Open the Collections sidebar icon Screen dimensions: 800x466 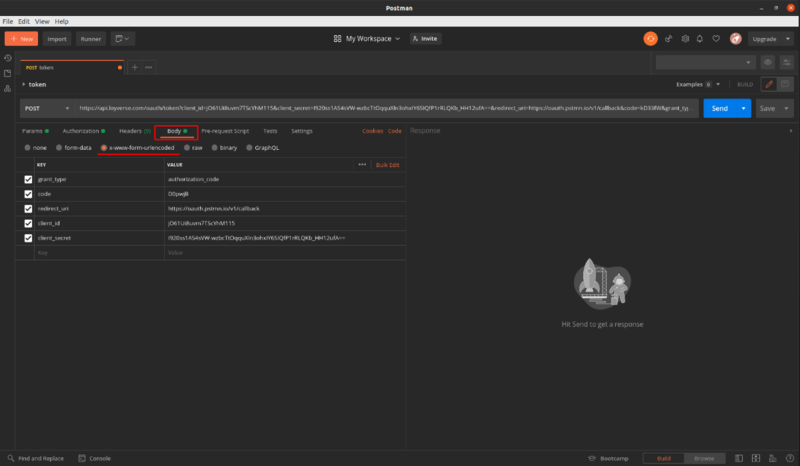click(8, 73)
